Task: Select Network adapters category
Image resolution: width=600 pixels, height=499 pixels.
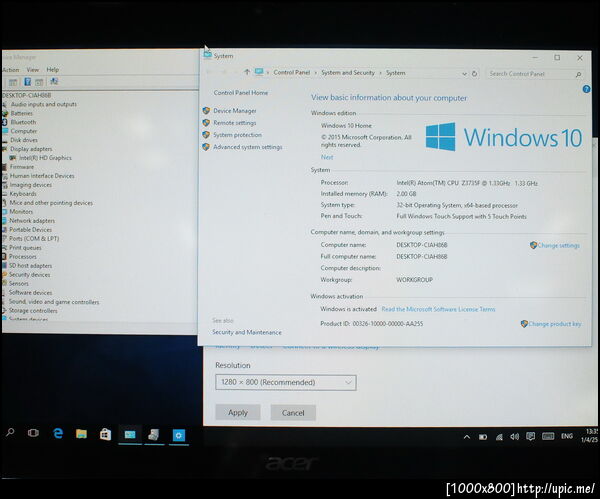Action: coord(32,221)
